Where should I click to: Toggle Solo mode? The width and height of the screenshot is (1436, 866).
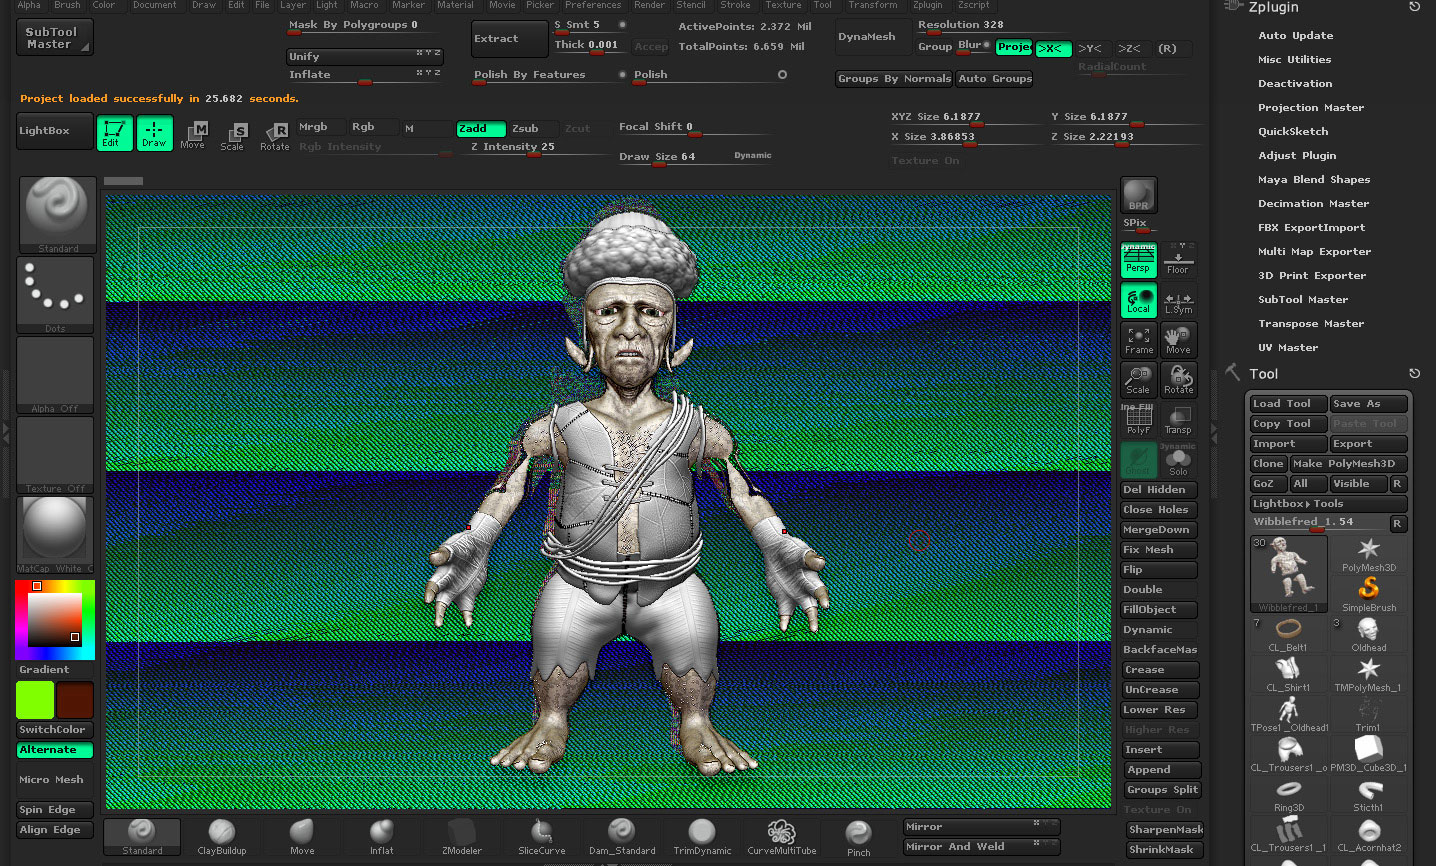(1178, 460)
